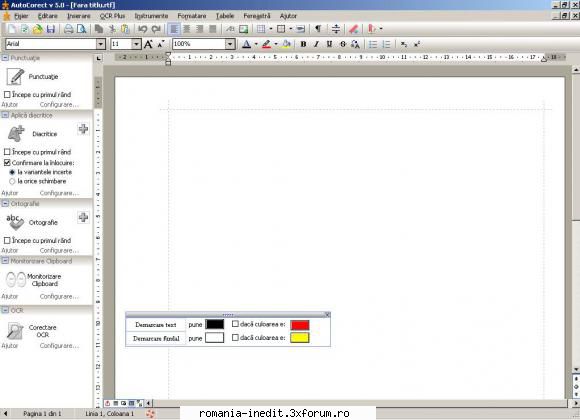This screenshot has height=420, width=580.
Task: Open the font color dropdown arrow
Action: [256, 44]
